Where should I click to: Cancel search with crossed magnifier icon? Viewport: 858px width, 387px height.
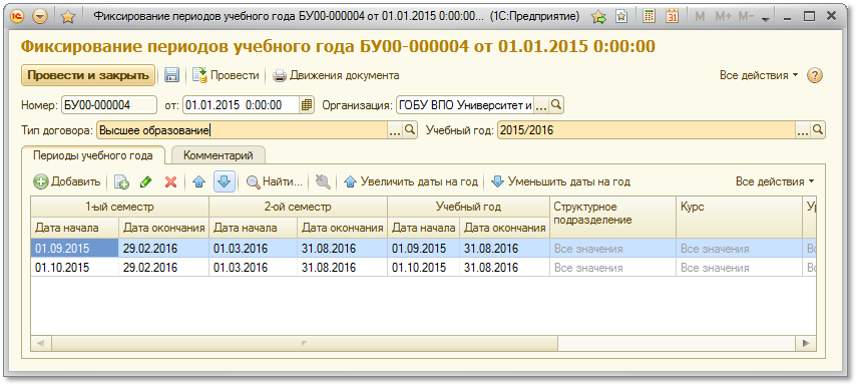click(x=323, y=182)
